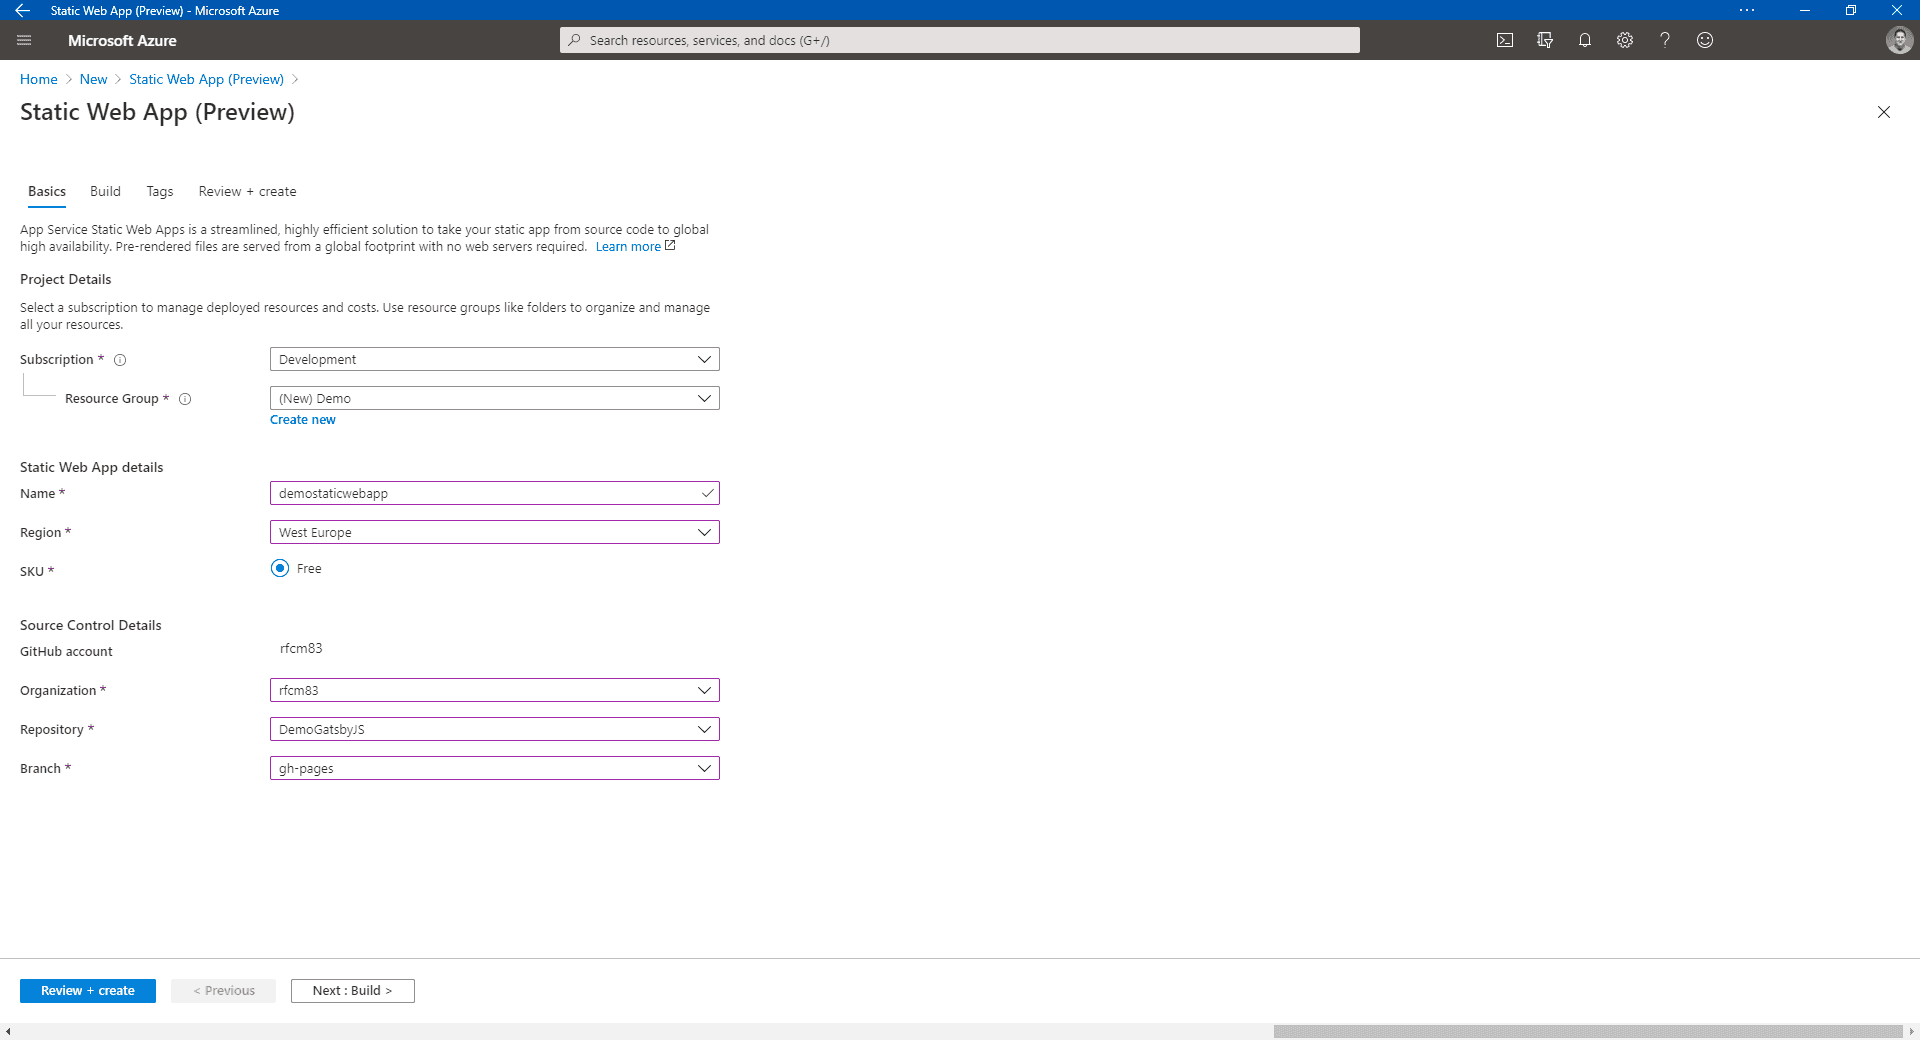Switch to the Tags tab
1920x1040 pixels.
pyautogui.click(x=160, y=191)
